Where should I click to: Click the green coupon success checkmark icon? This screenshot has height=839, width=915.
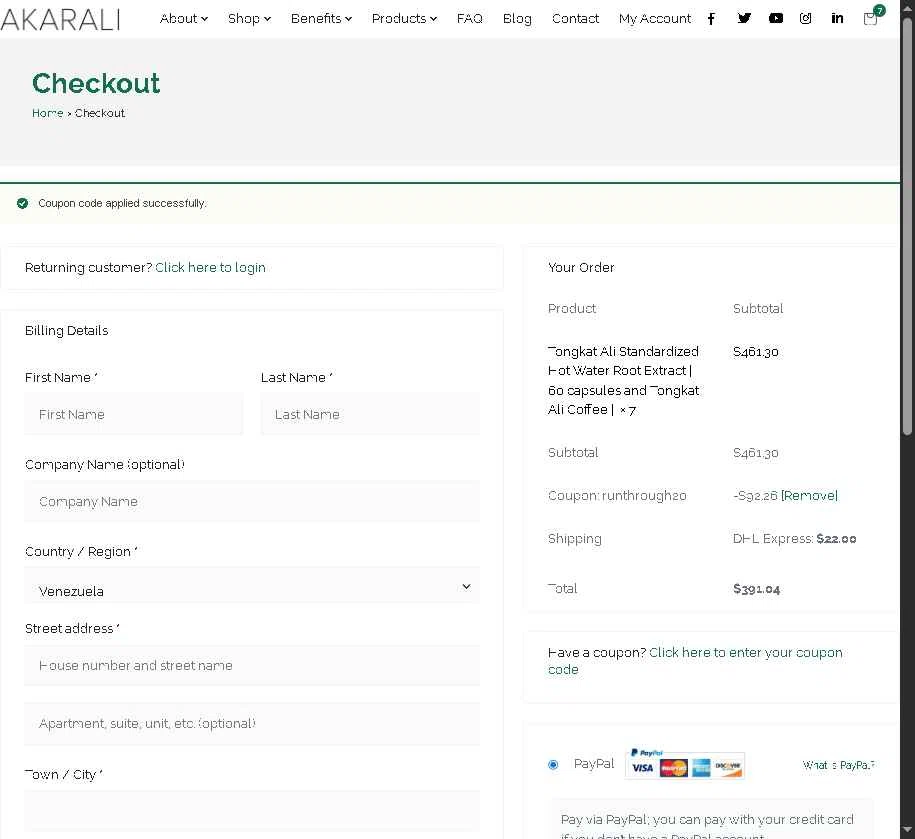point(22,203)
